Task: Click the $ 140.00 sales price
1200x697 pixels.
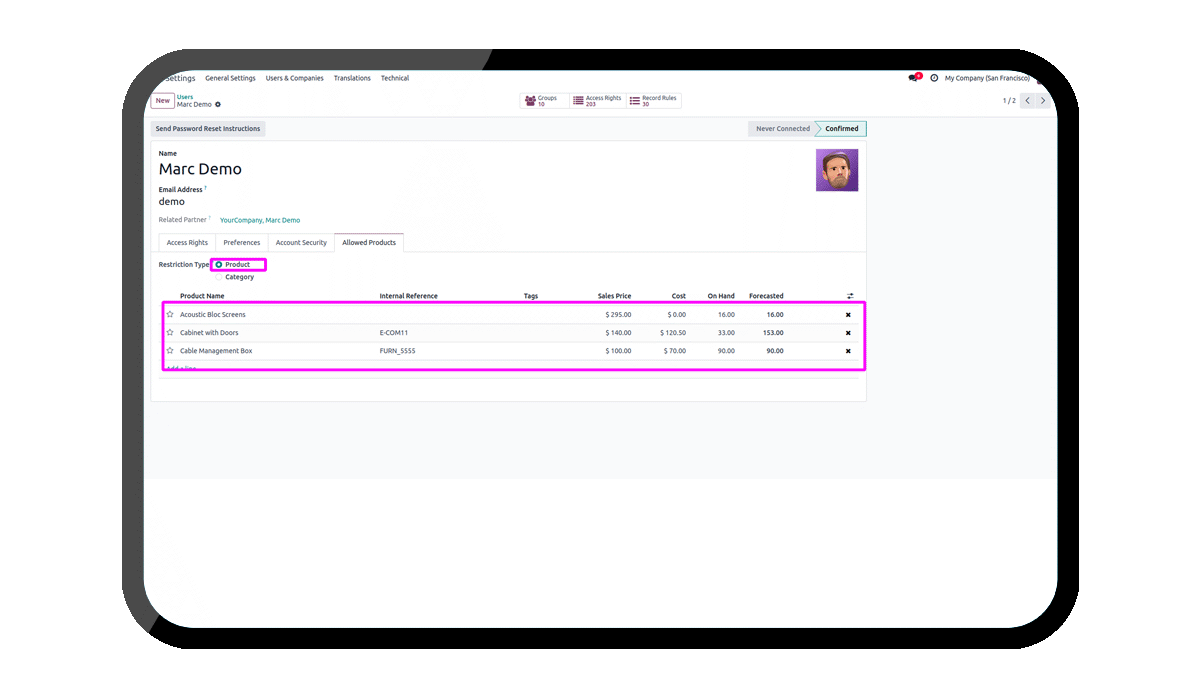Action: pos(618,333)
